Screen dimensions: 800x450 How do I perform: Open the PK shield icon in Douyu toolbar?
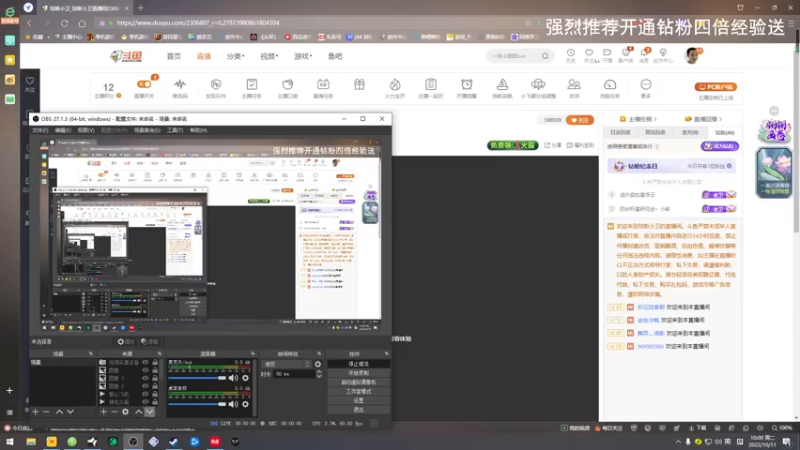216,84
